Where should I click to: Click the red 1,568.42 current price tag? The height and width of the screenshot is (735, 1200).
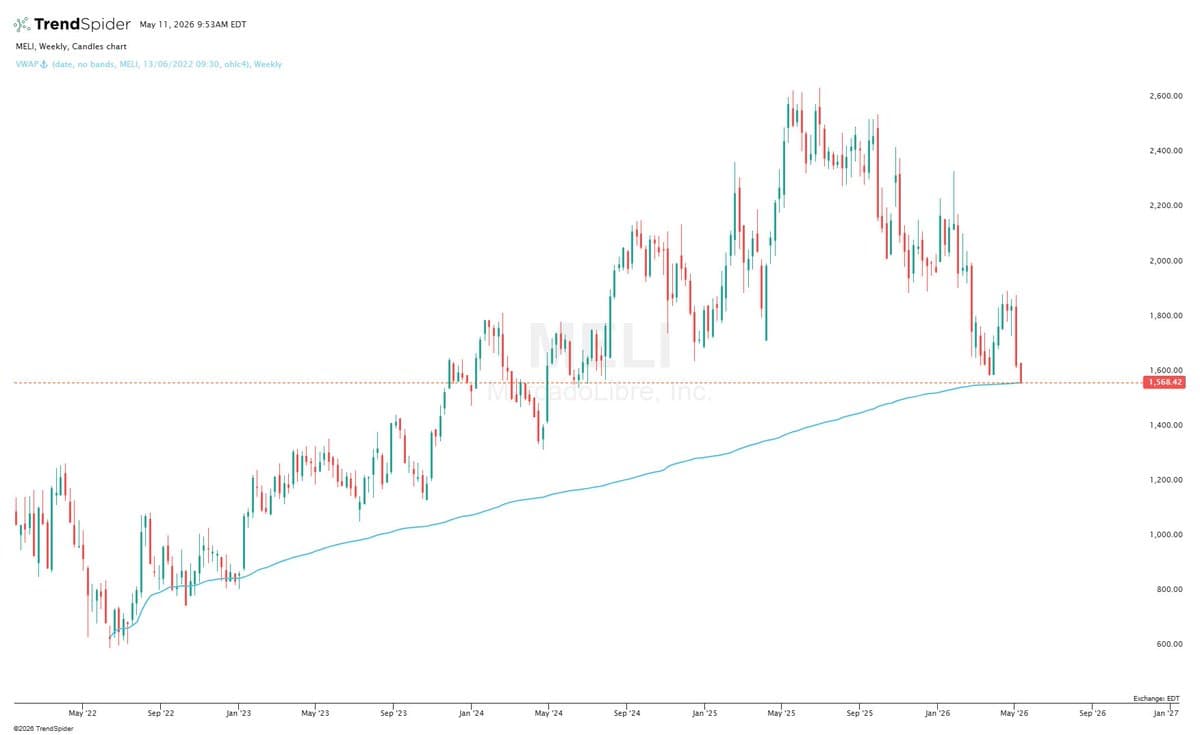(x=1163, y=382)
